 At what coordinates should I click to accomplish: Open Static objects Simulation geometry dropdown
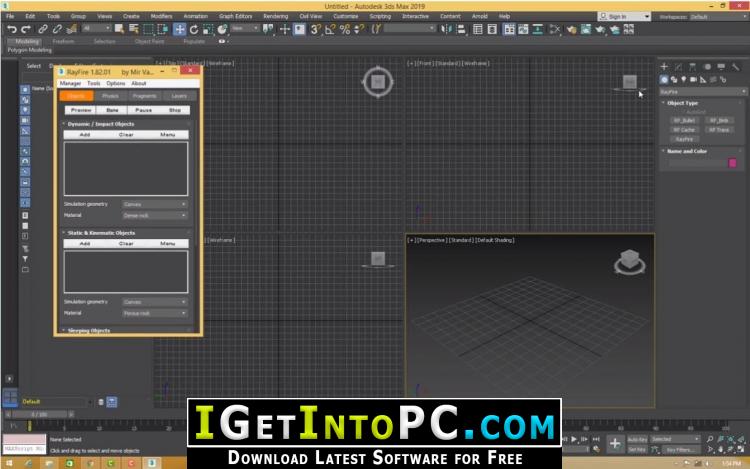[154, 302]
